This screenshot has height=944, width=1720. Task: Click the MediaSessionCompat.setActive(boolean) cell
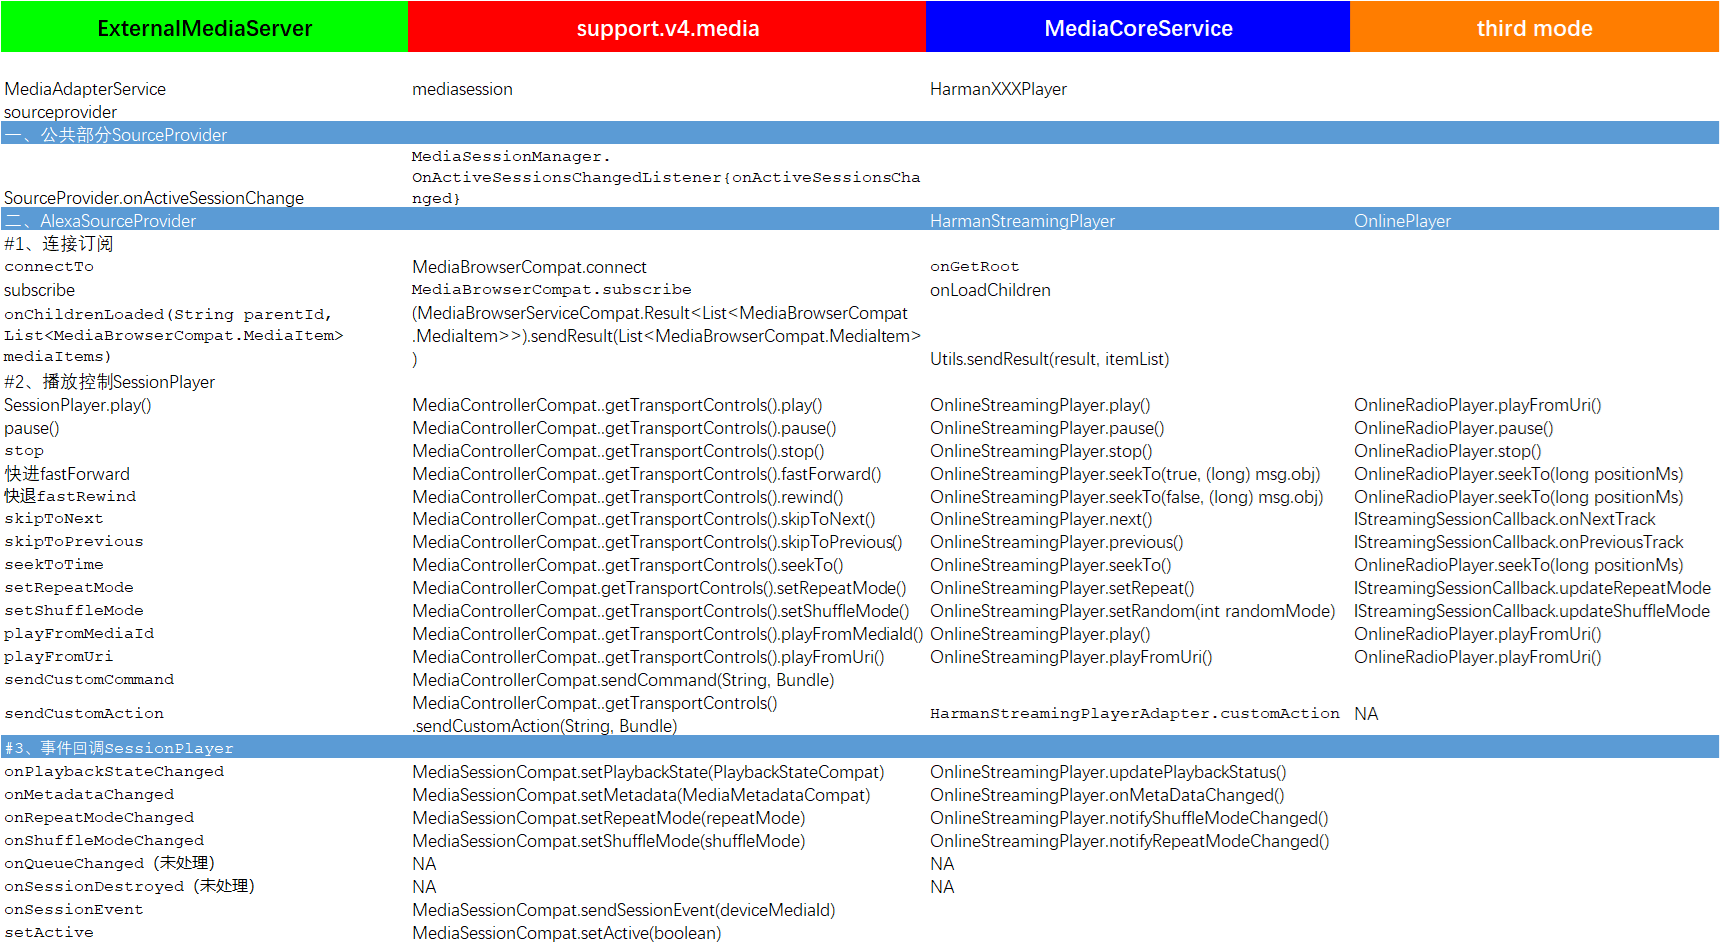[x=566, y=933]
